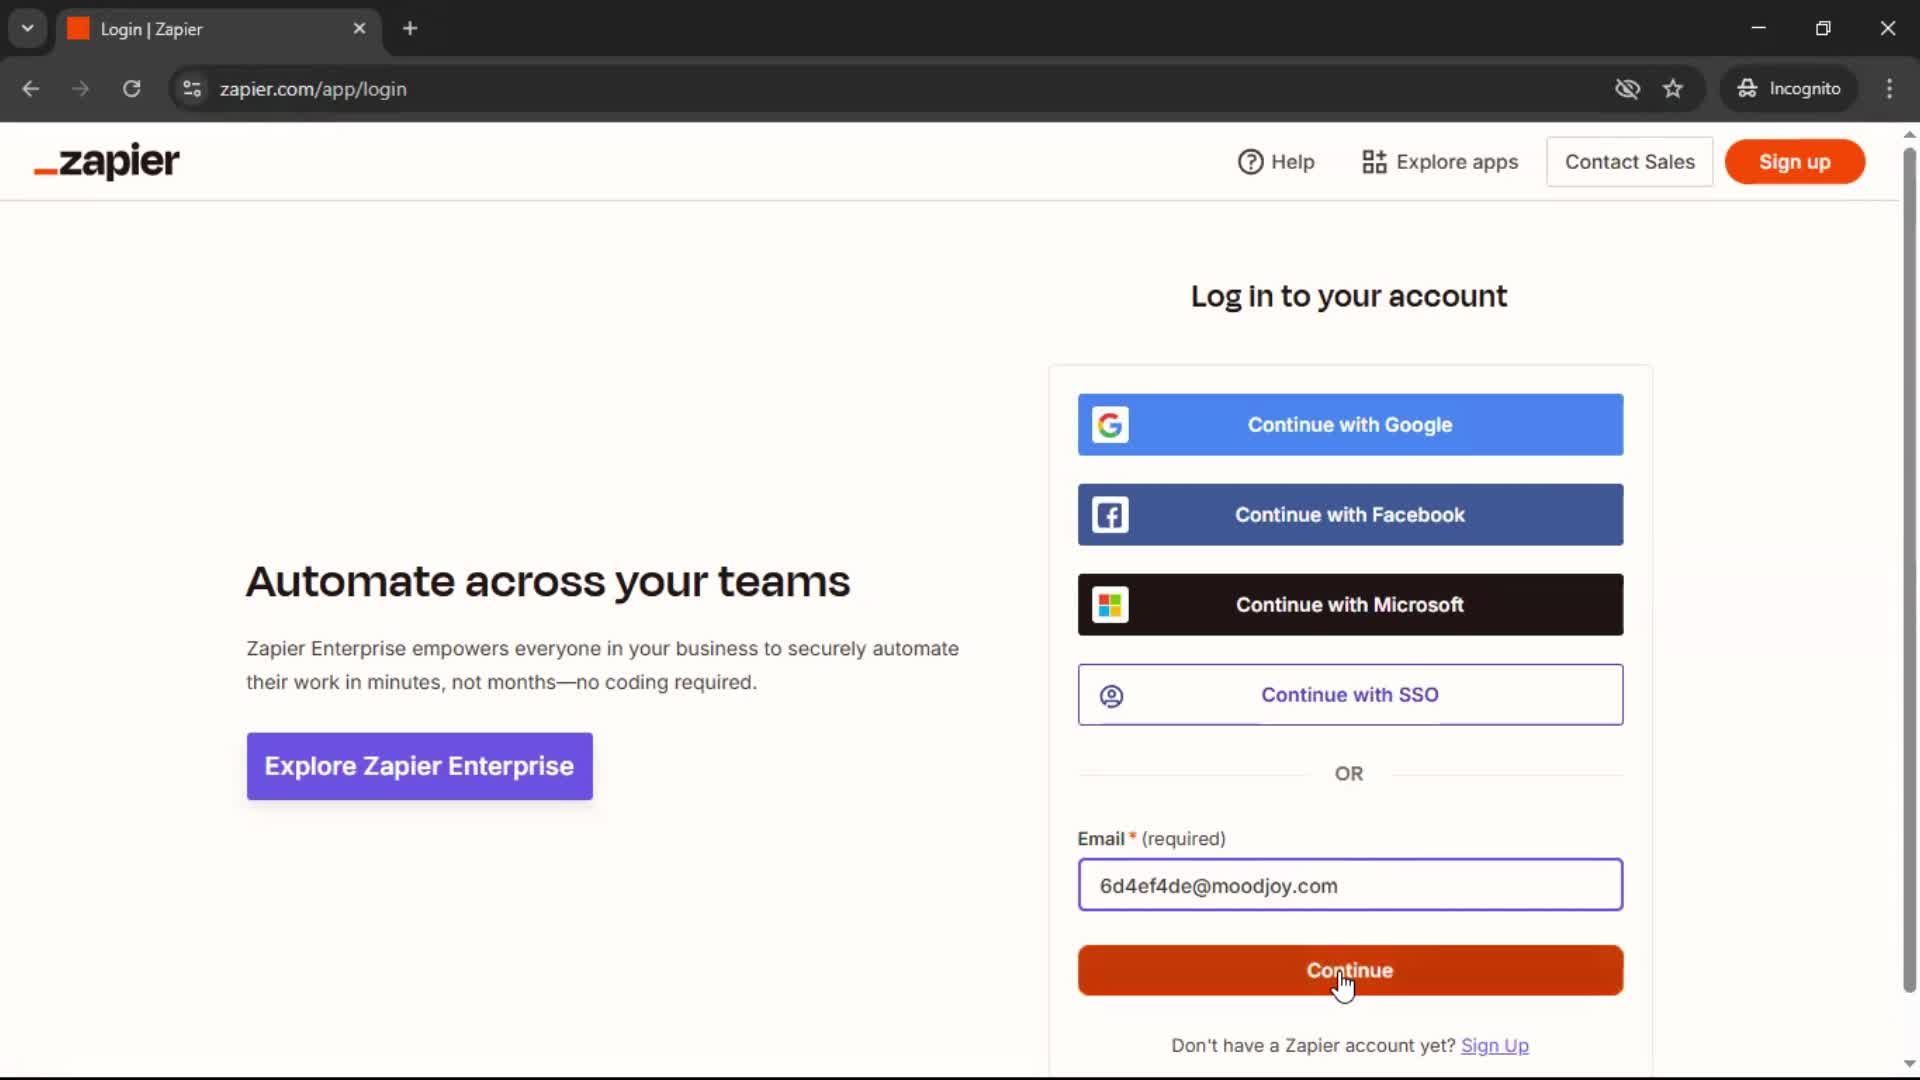The image size is (1920, 1080).
Task: Open Chrome three-dot menu
Action: [x=1889, y=89]
